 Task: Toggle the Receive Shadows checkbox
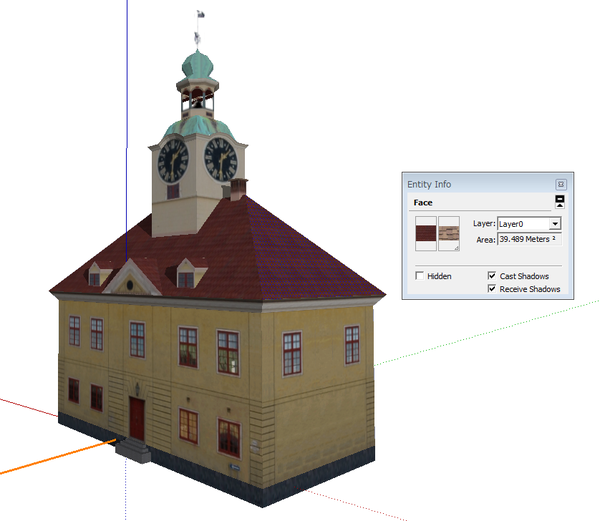click(492, 289)
